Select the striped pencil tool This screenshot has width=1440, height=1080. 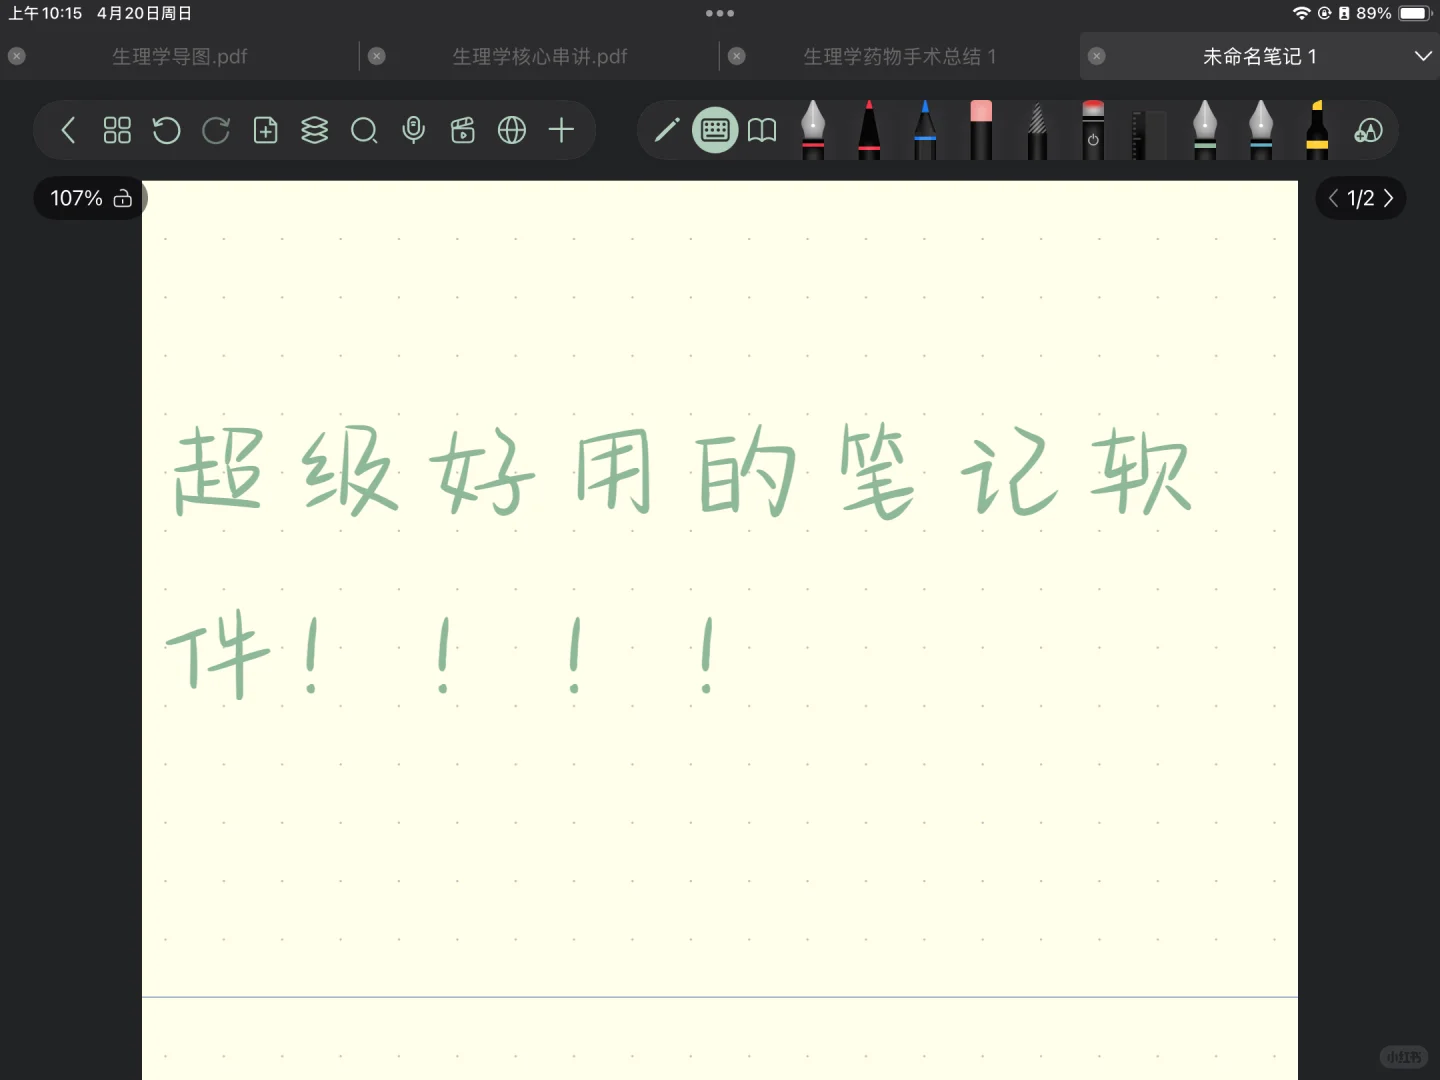point(1037,130)
